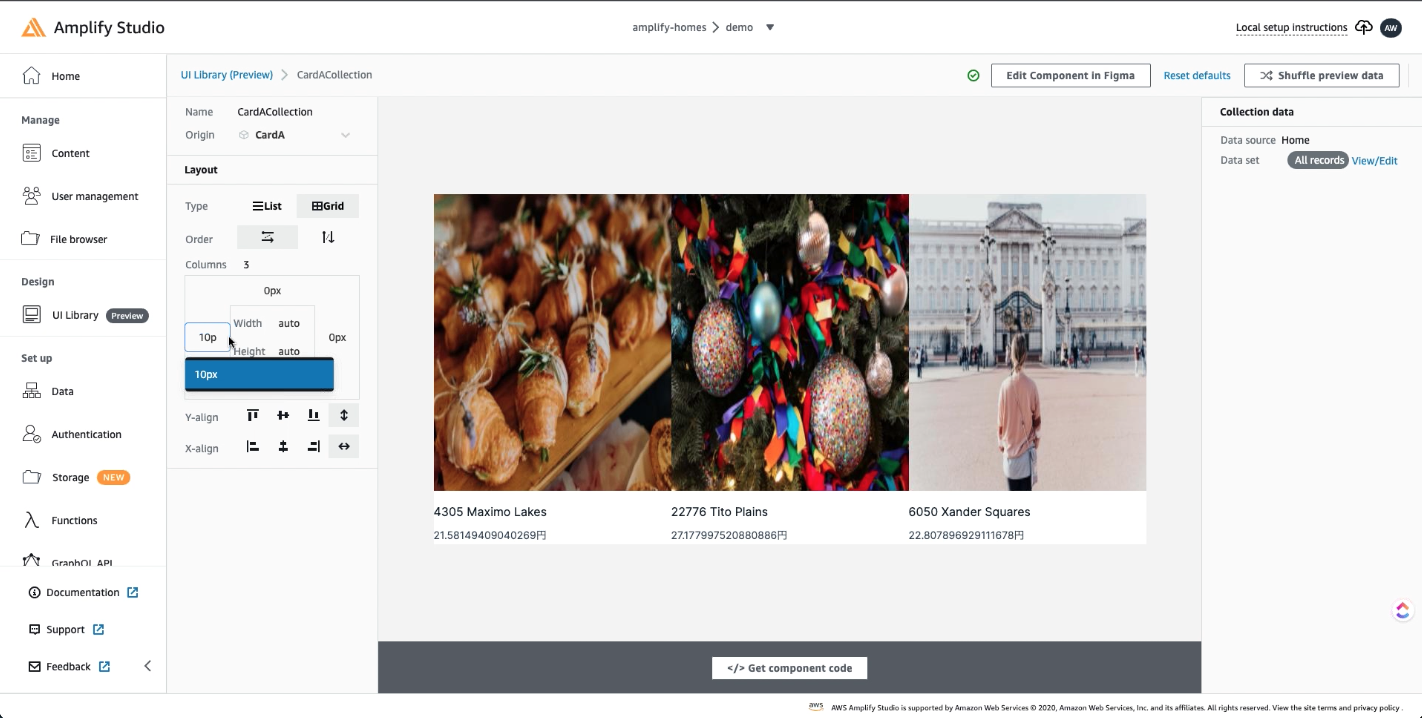Click the ClickUp floating icon
Image resolution: width=1422 pixels, height=718 pixels.
click(x=1402, y=610)
